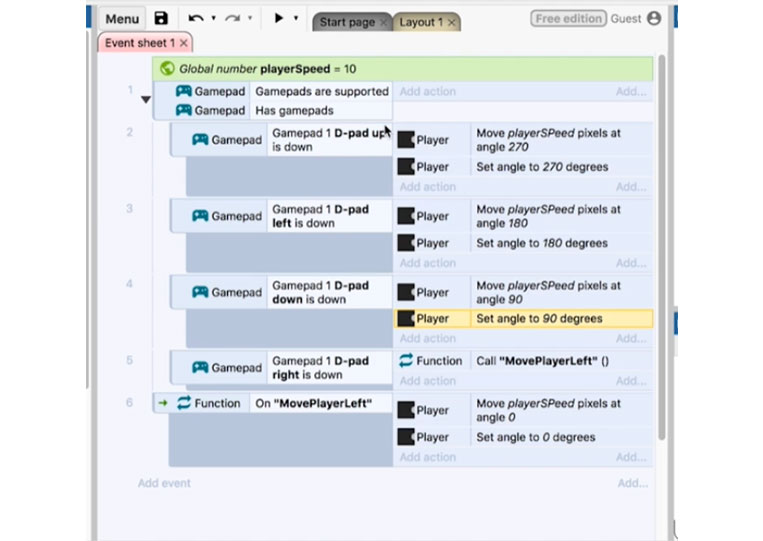
Task: Click green arrow trigger icon on event 6
Action: (163, 403)
